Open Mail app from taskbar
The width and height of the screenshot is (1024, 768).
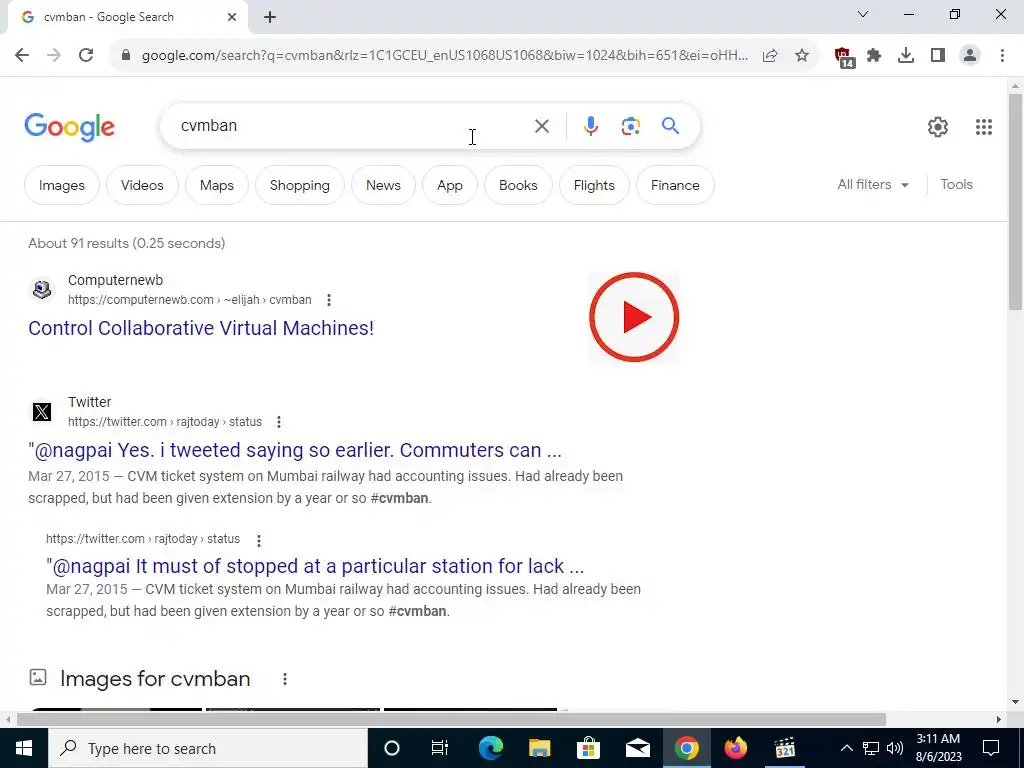(x=637, y=748)
